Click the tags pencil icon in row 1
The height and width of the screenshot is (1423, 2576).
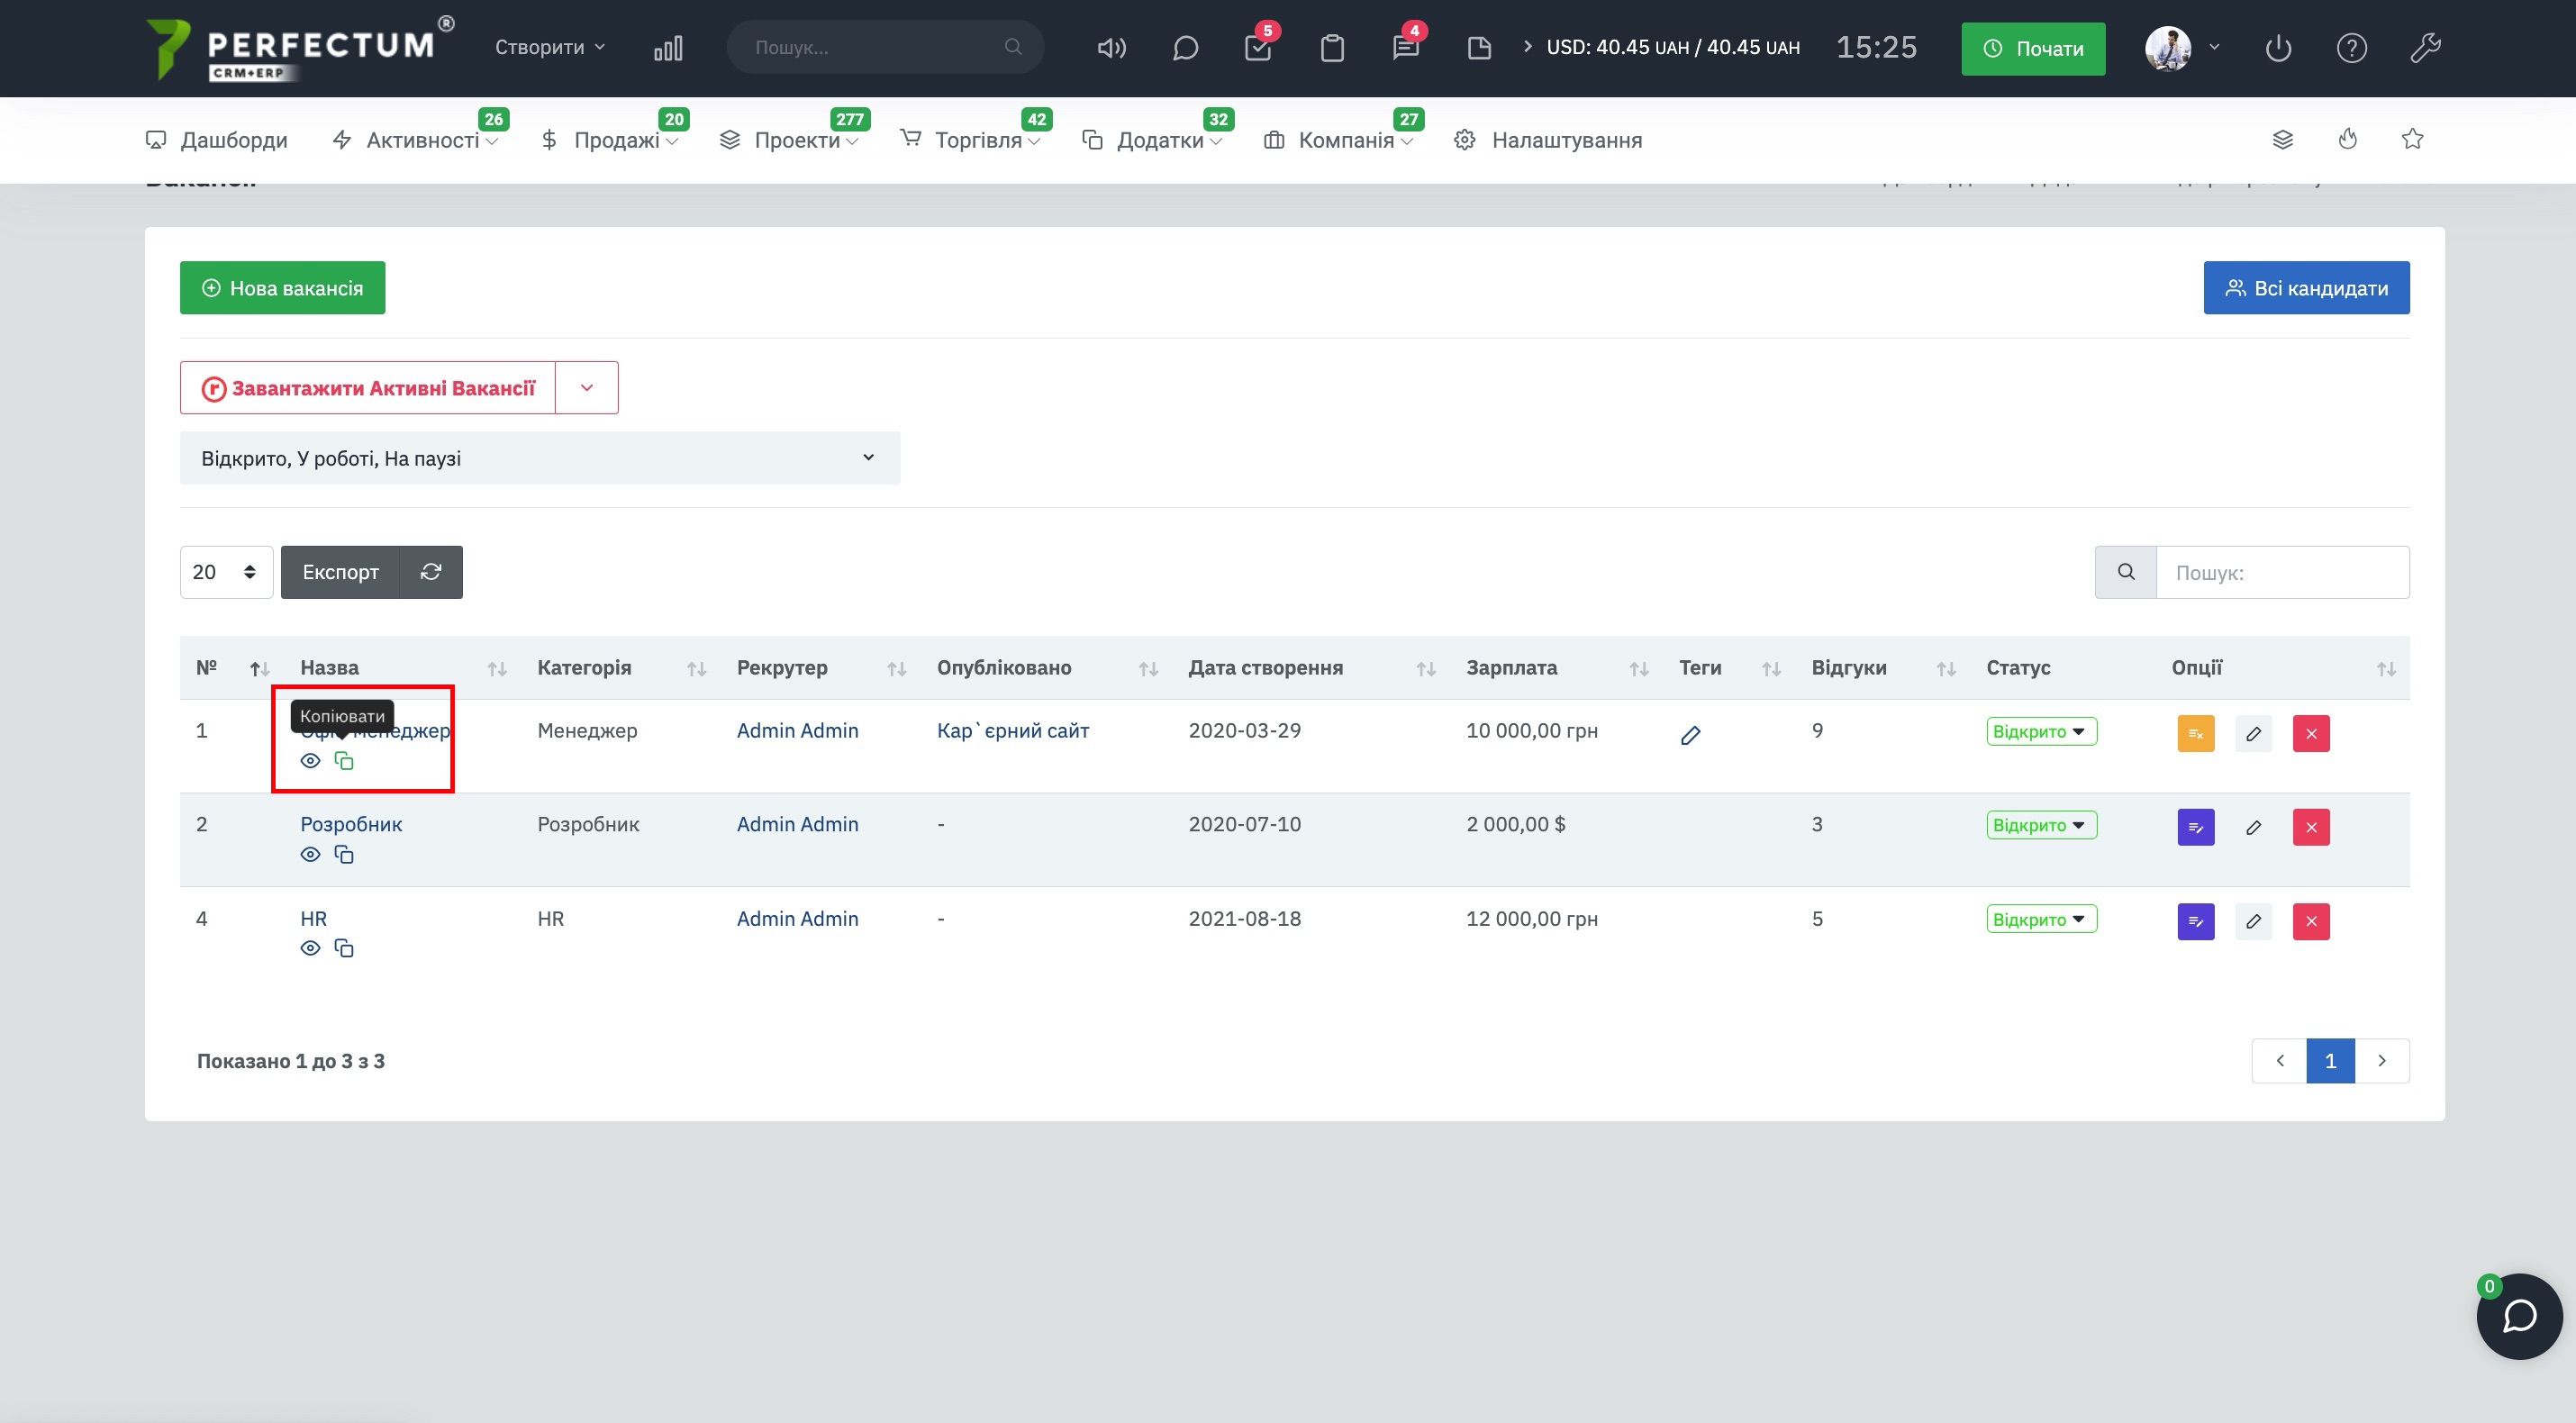point(1690,736)
